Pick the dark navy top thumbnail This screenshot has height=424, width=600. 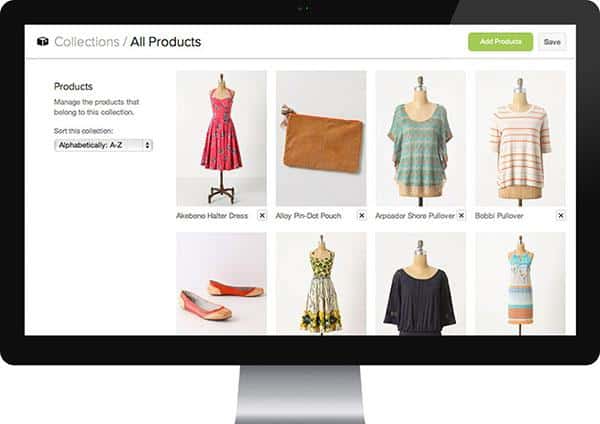420,284
